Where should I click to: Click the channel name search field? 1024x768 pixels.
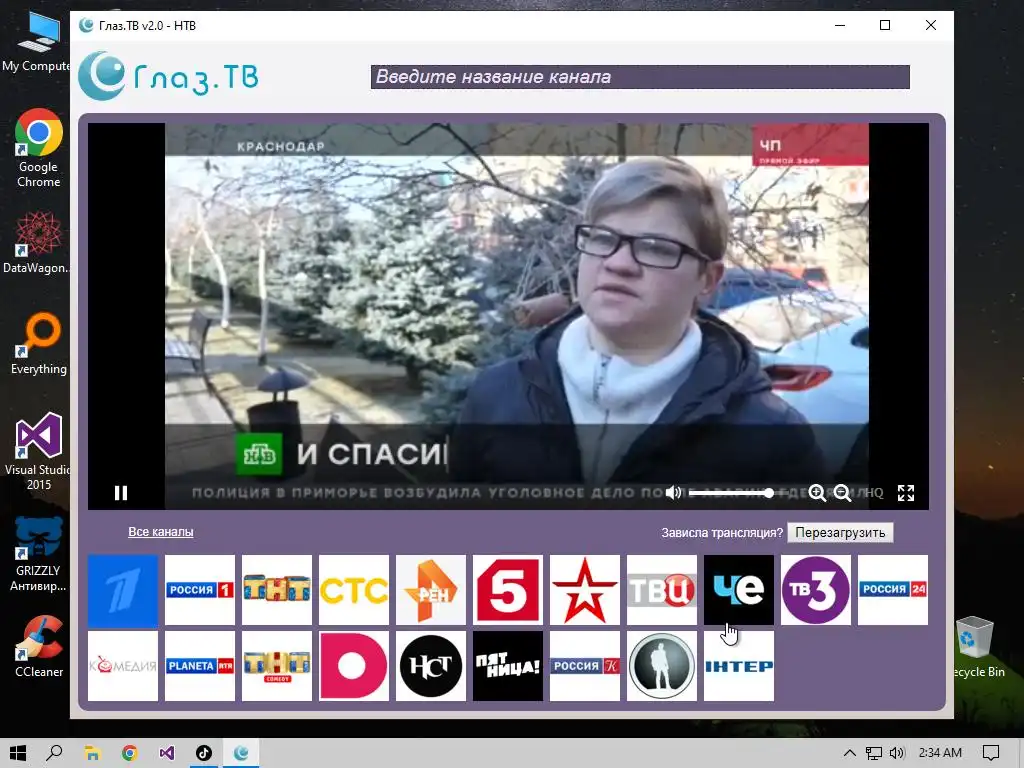(x=640, y=77)
